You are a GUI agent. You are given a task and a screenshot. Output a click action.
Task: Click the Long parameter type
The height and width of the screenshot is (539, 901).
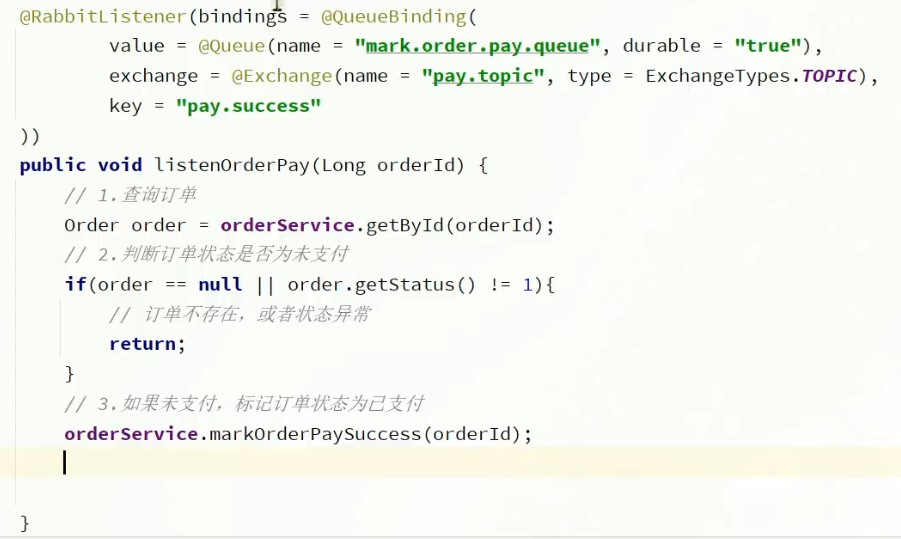343,165
